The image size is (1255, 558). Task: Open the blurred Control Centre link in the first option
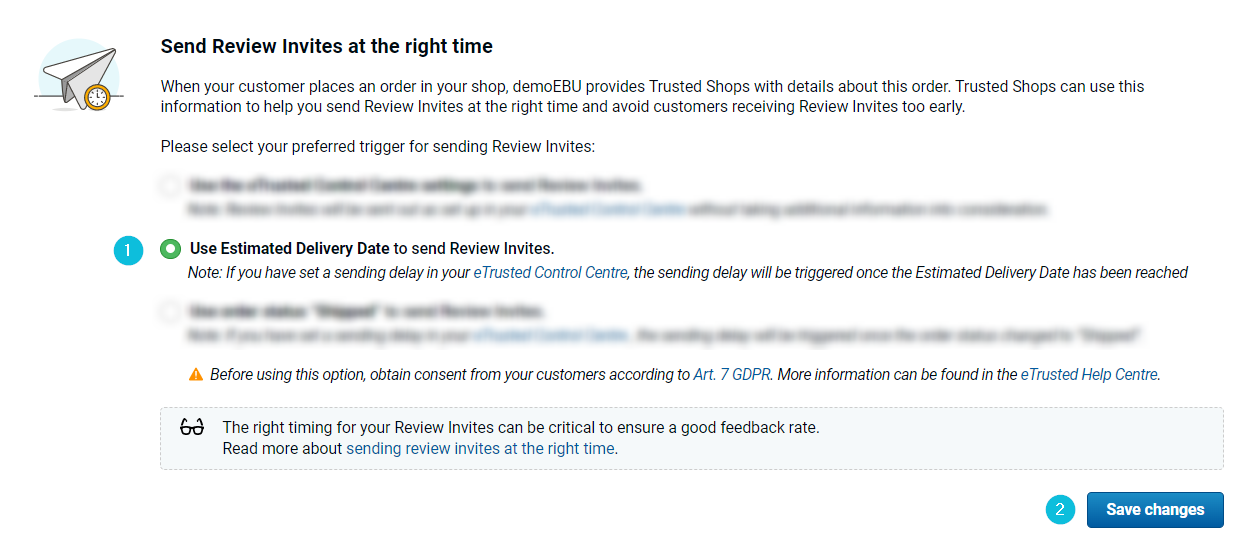(608, 210)
